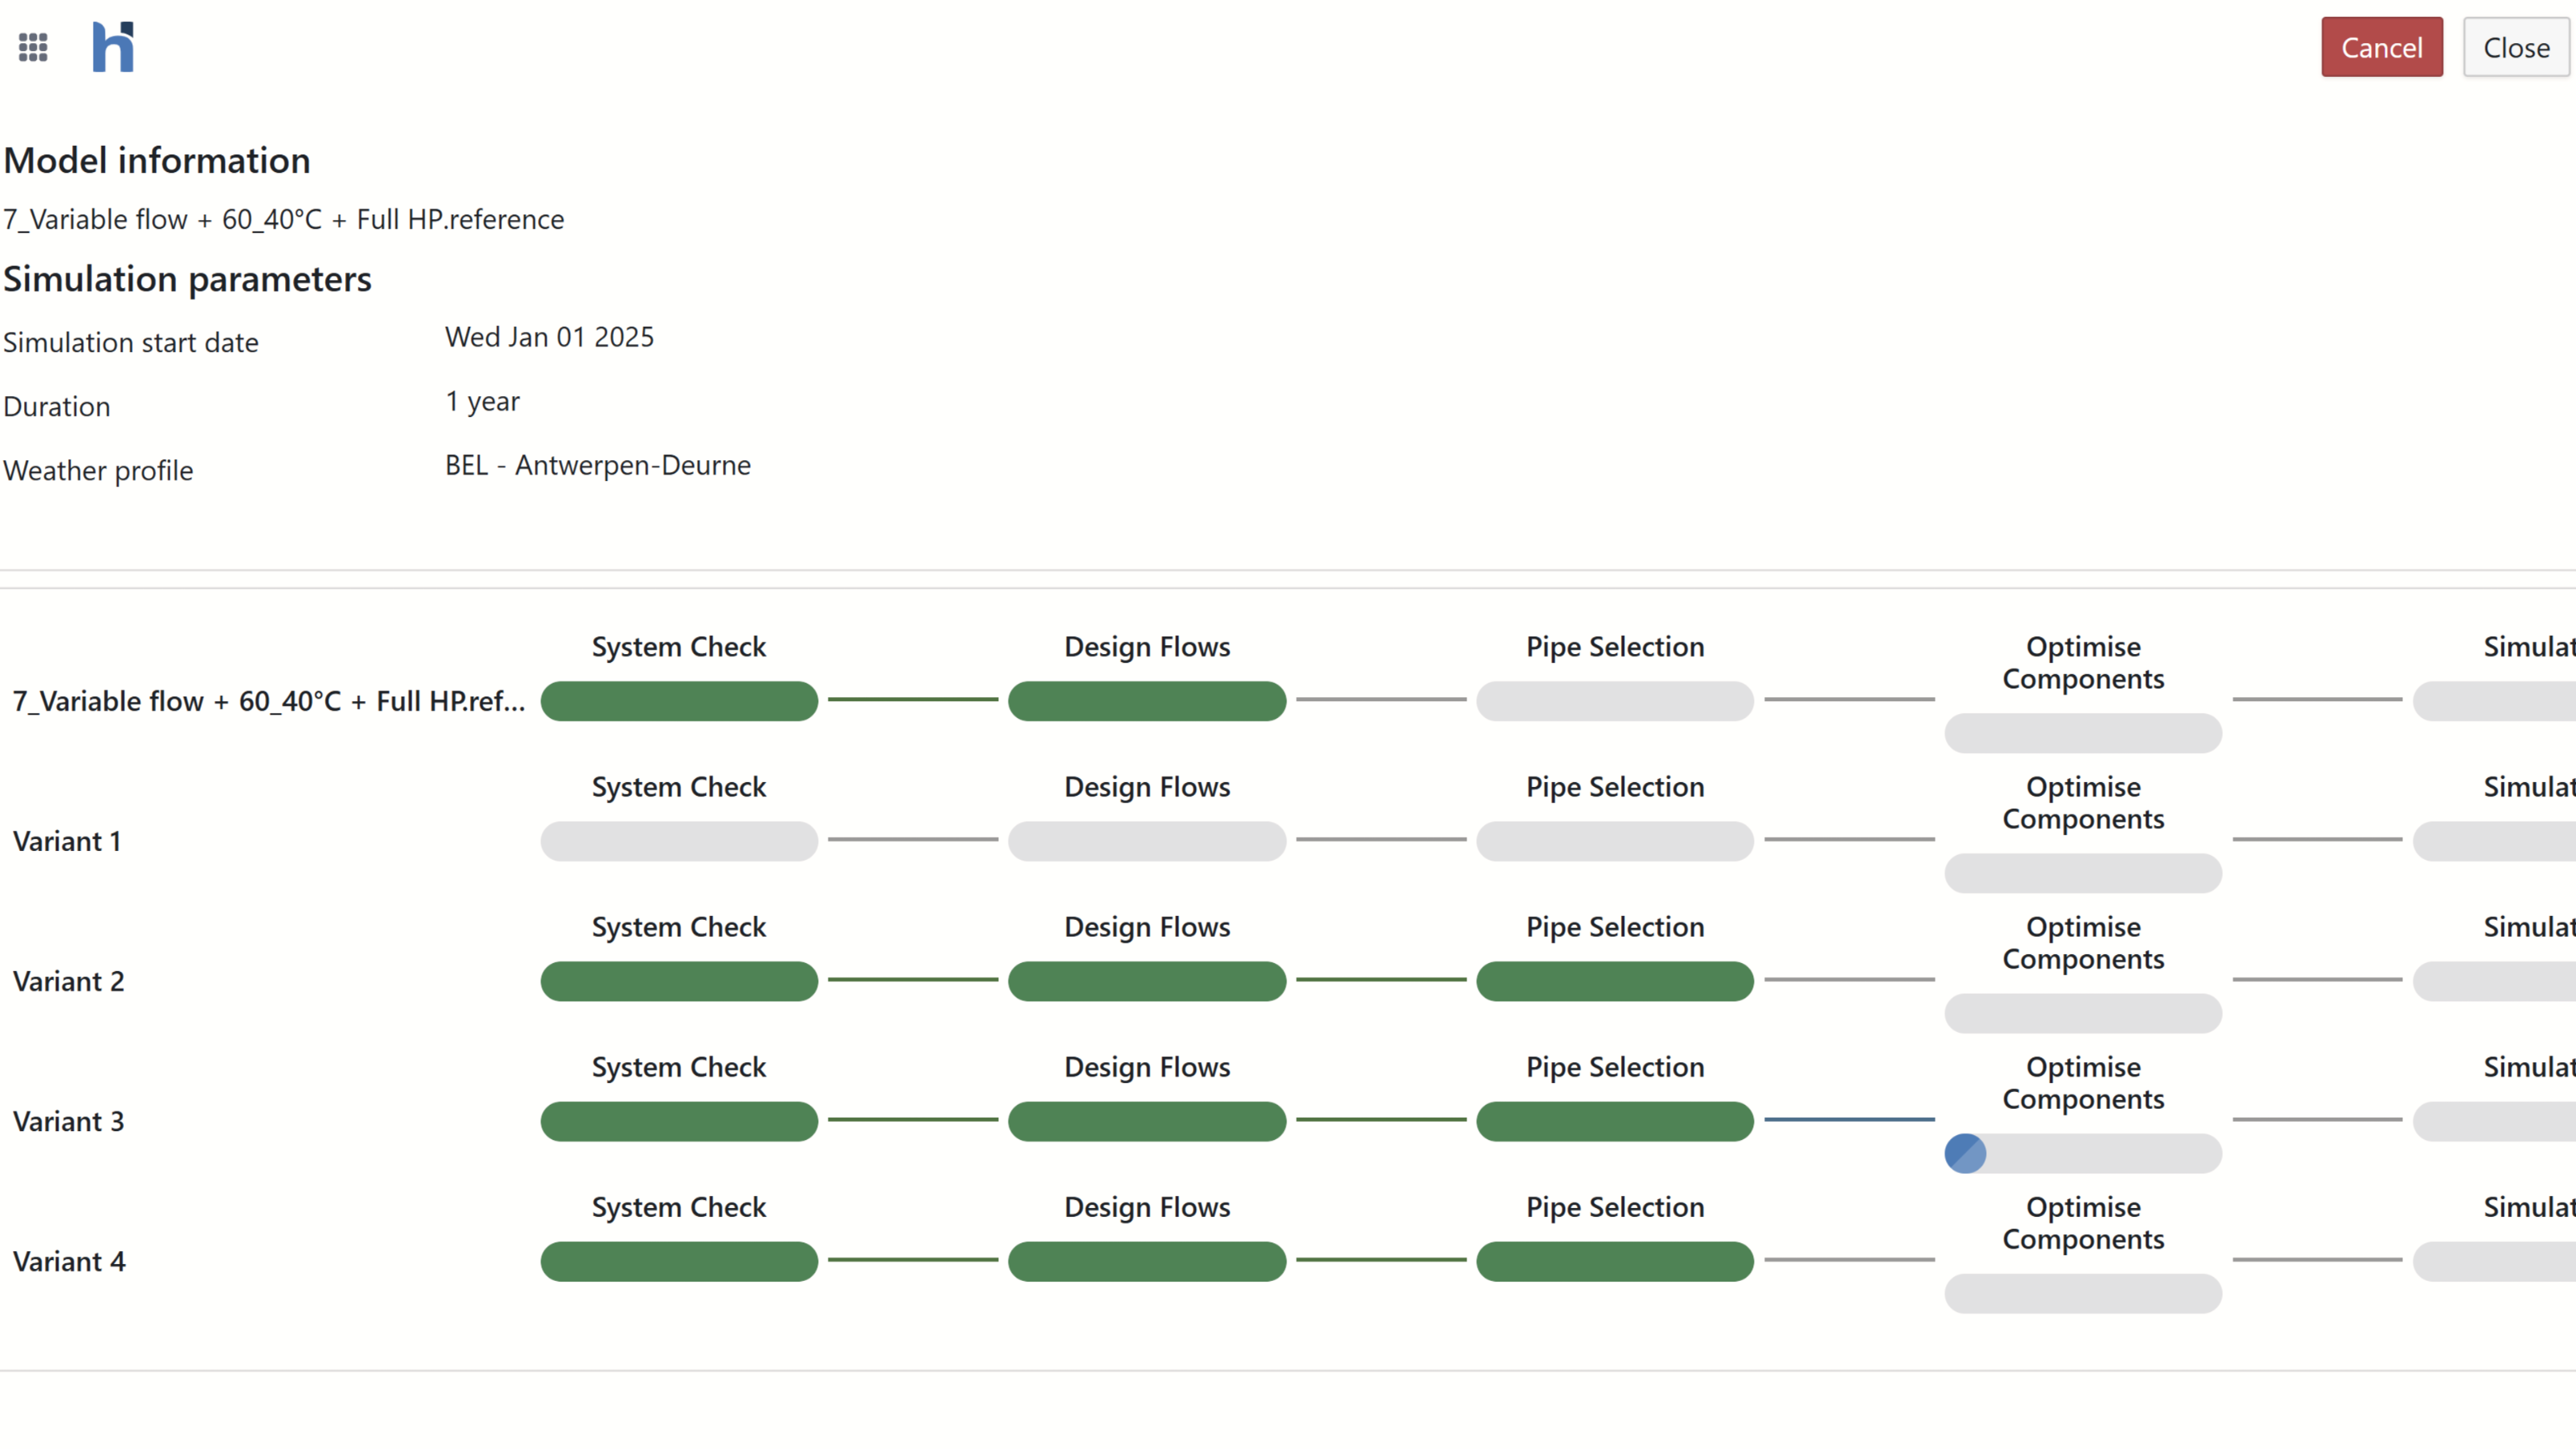
Task: Select the Variant 1 row label
Action: 67,841
